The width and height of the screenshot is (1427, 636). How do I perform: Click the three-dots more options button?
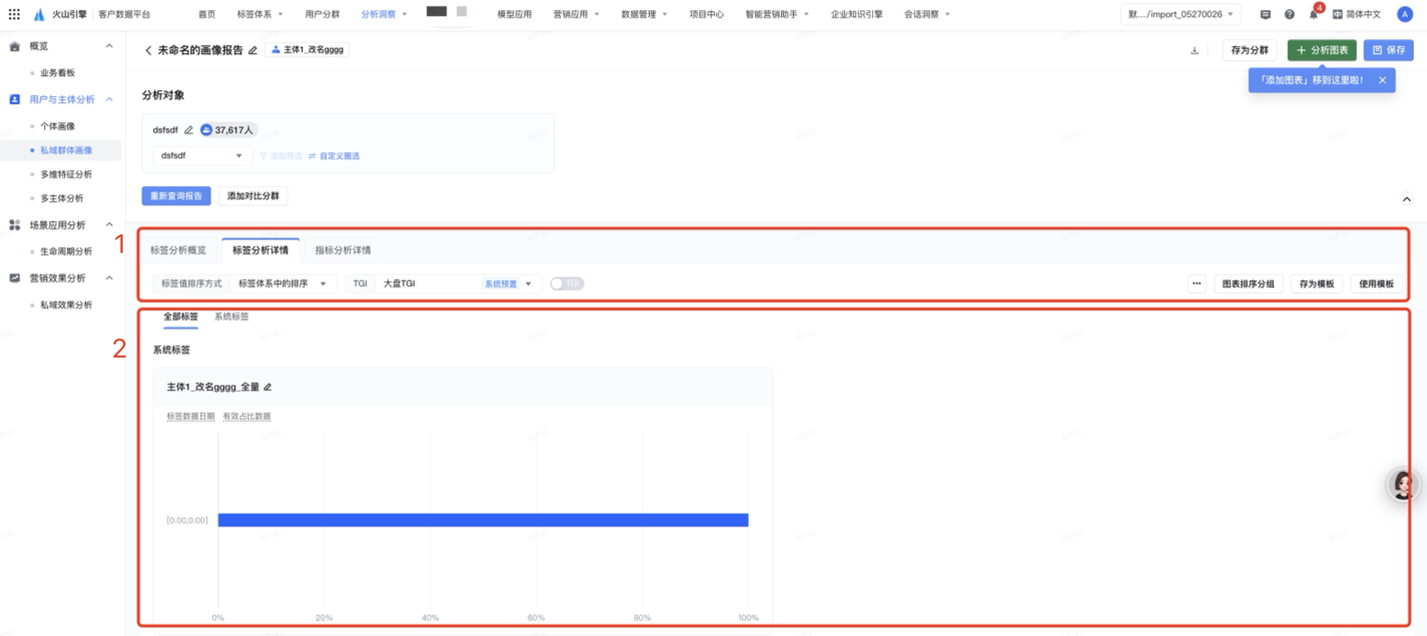[x=1196, y=284]
